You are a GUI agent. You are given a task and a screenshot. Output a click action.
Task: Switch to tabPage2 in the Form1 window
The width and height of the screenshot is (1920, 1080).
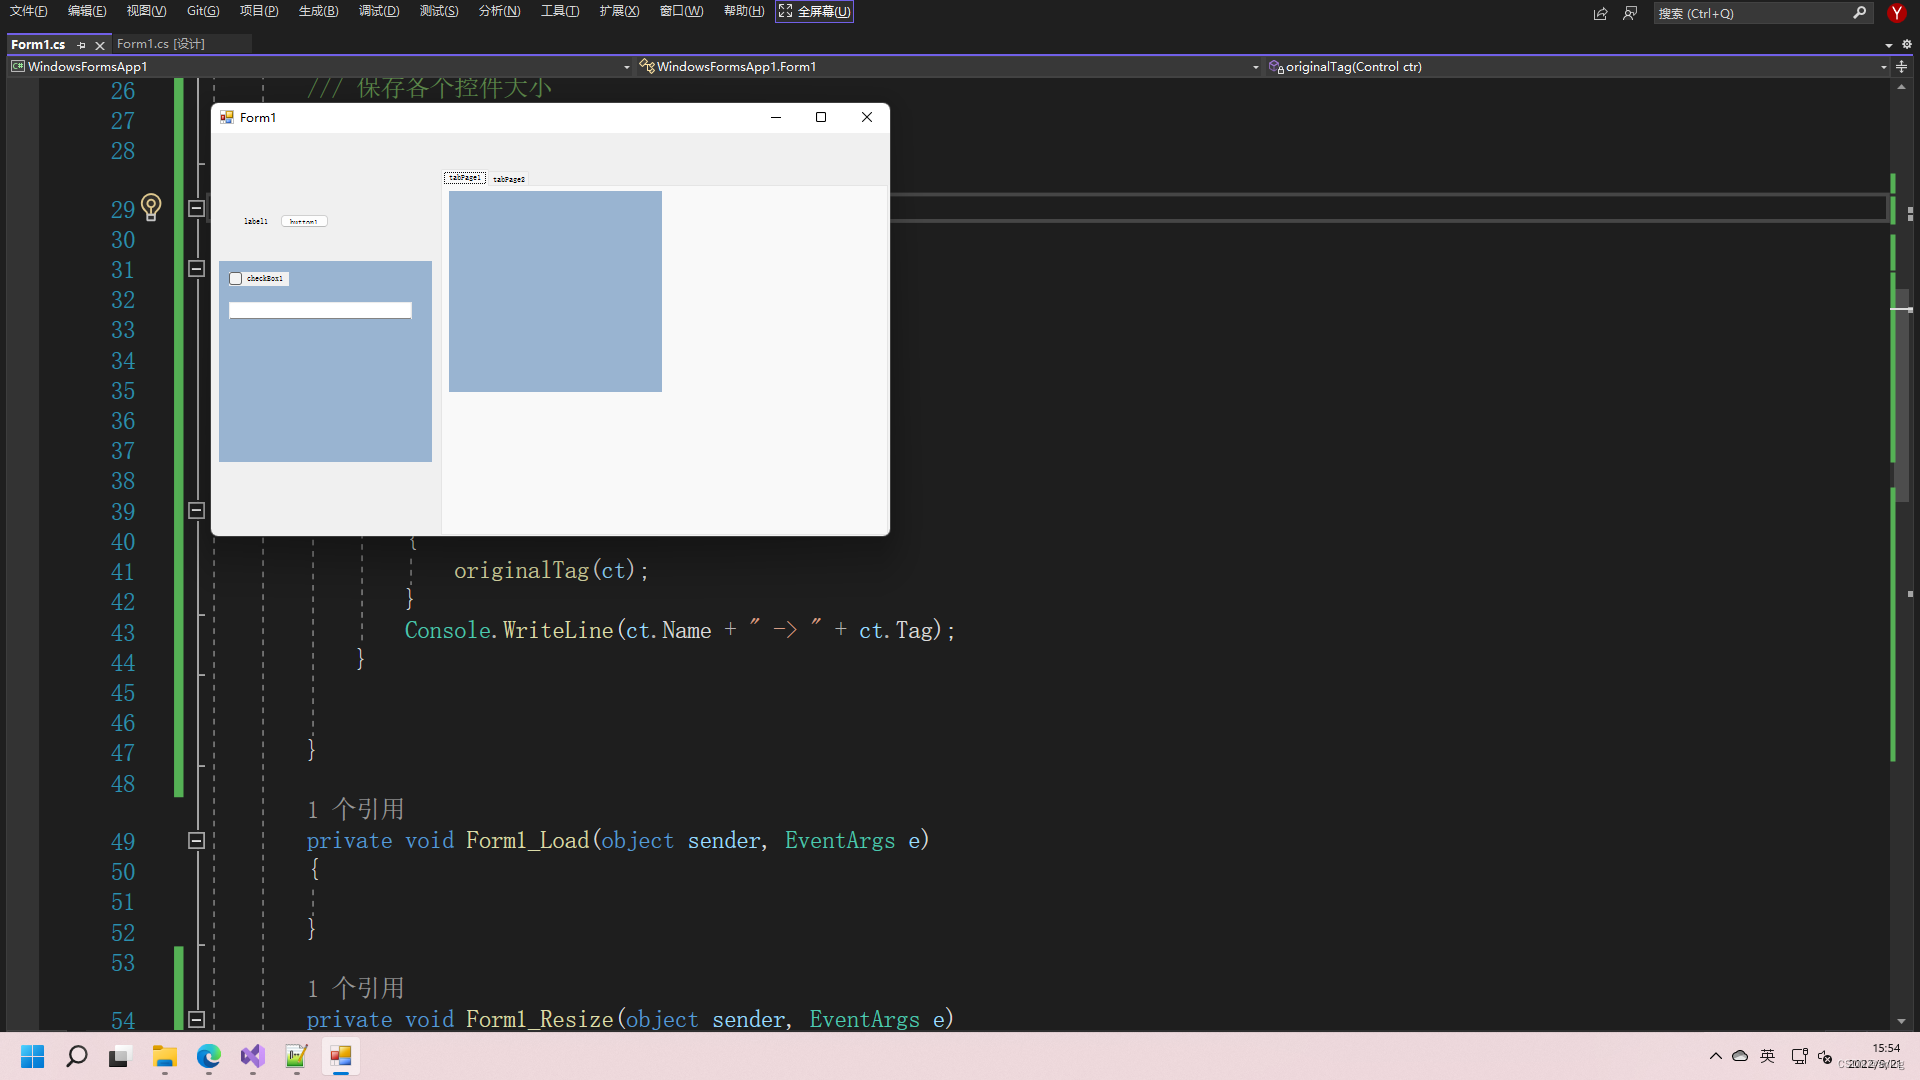[x=508, y=178]
